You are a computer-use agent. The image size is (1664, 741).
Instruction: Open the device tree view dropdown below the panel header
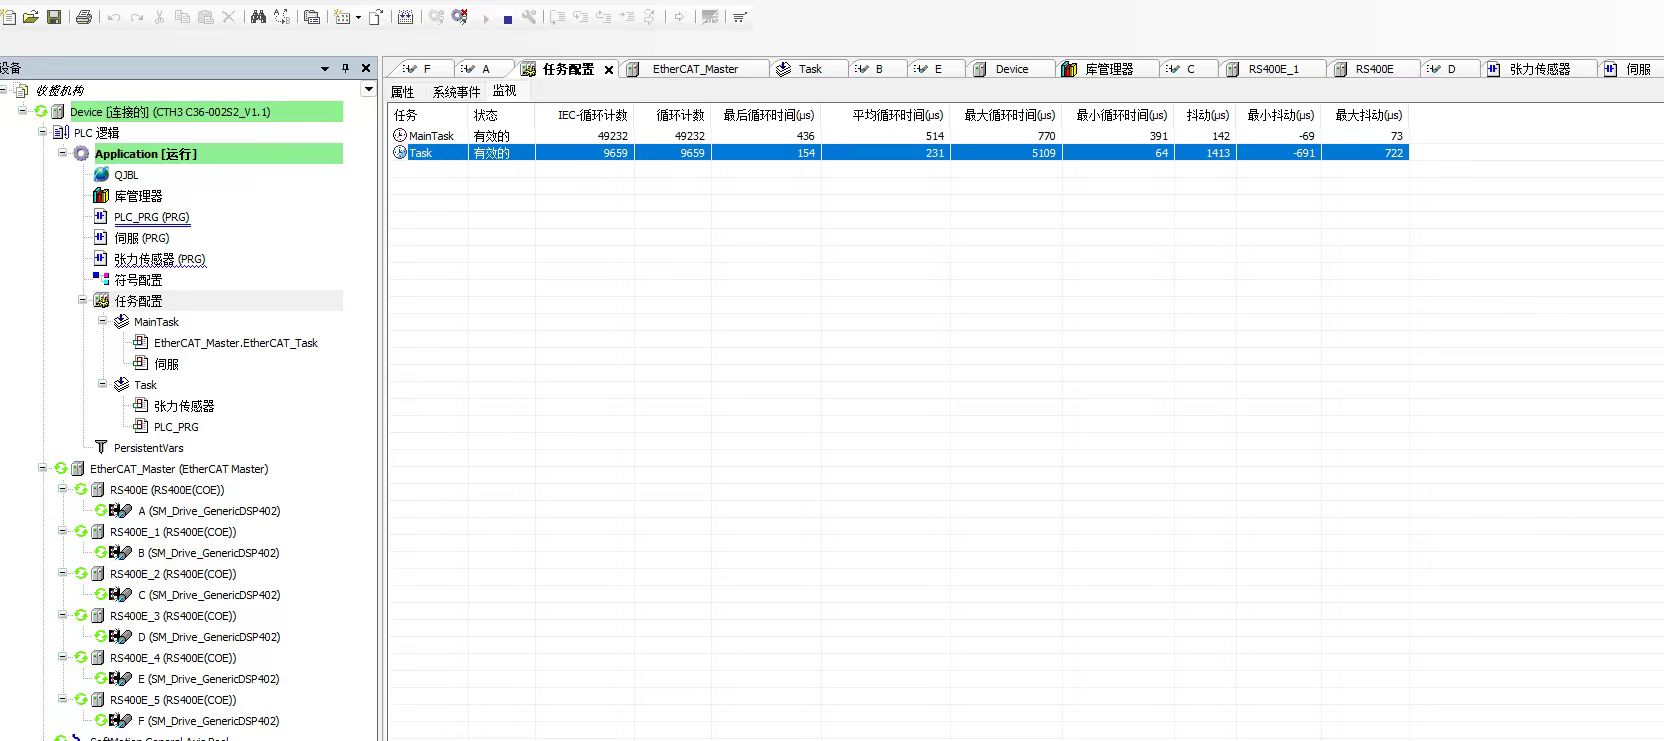pyautogui.click(x=369, y=90)
